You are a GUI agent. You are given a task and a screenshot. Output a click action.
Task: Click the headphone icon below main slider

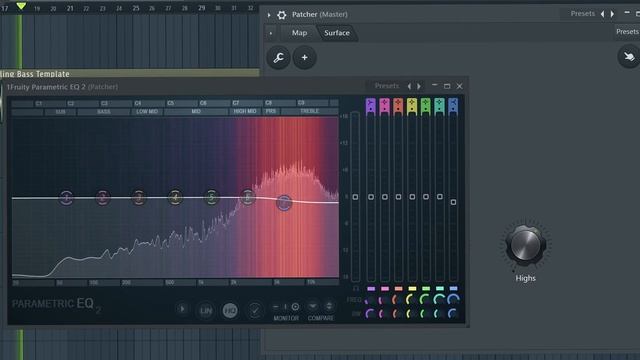pos(356,289)
